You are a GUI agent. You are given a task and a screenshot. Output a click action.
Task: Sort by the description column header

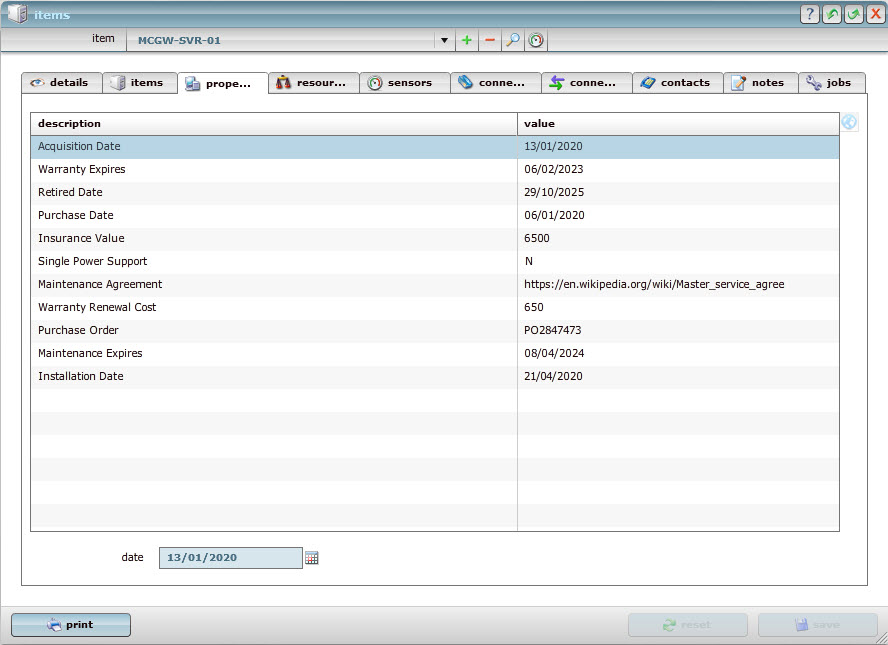pos(273,123)
